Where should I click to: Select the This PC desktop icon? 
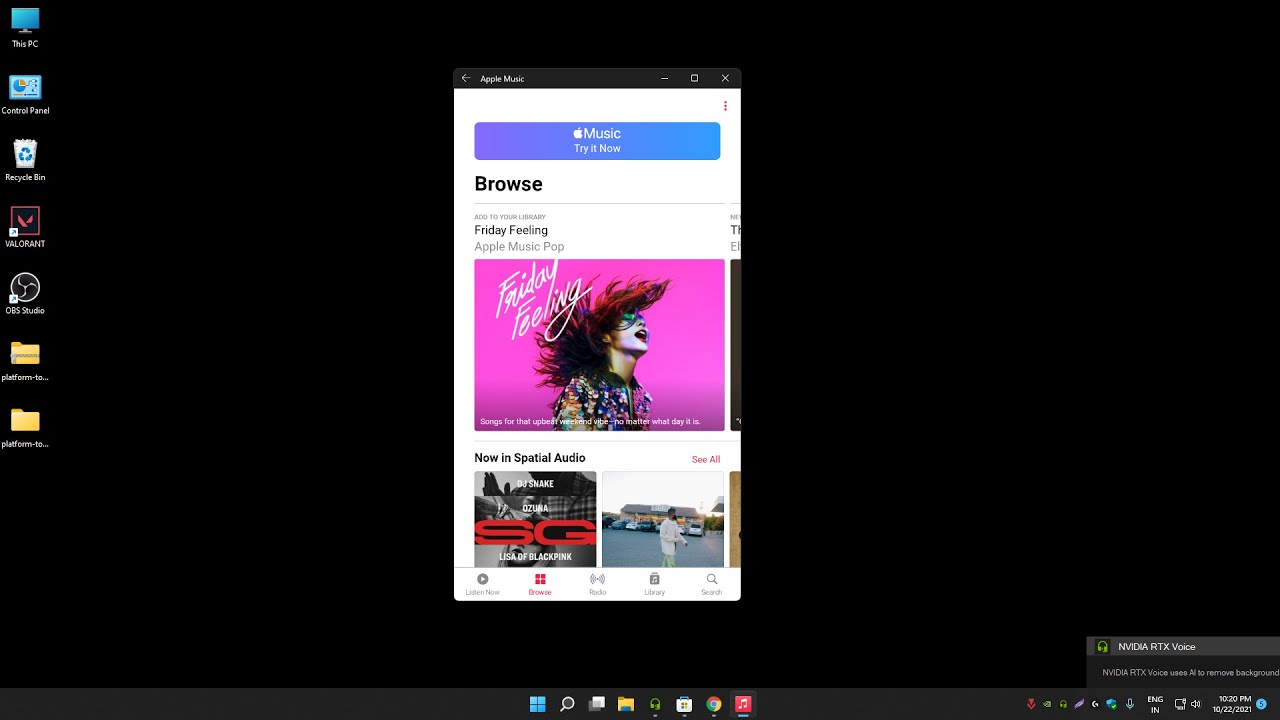click(x=25, y=28)
